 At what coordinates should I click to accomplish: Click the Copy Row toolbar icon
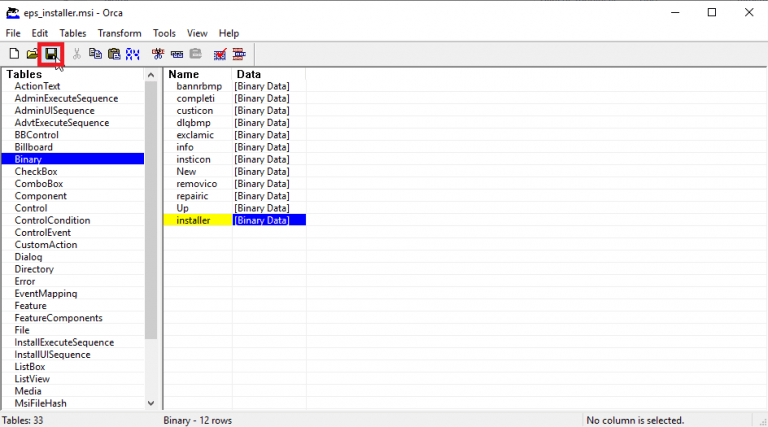177,54
